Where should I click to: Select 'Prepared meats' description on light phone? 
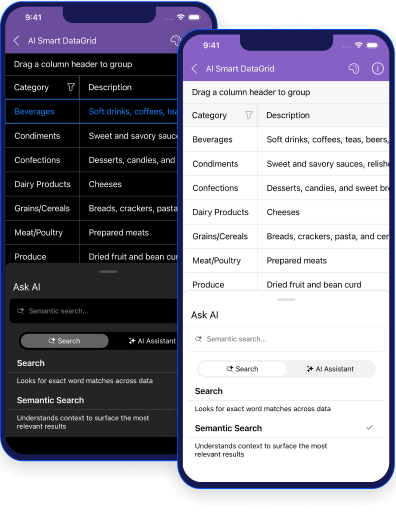(323, 260)
